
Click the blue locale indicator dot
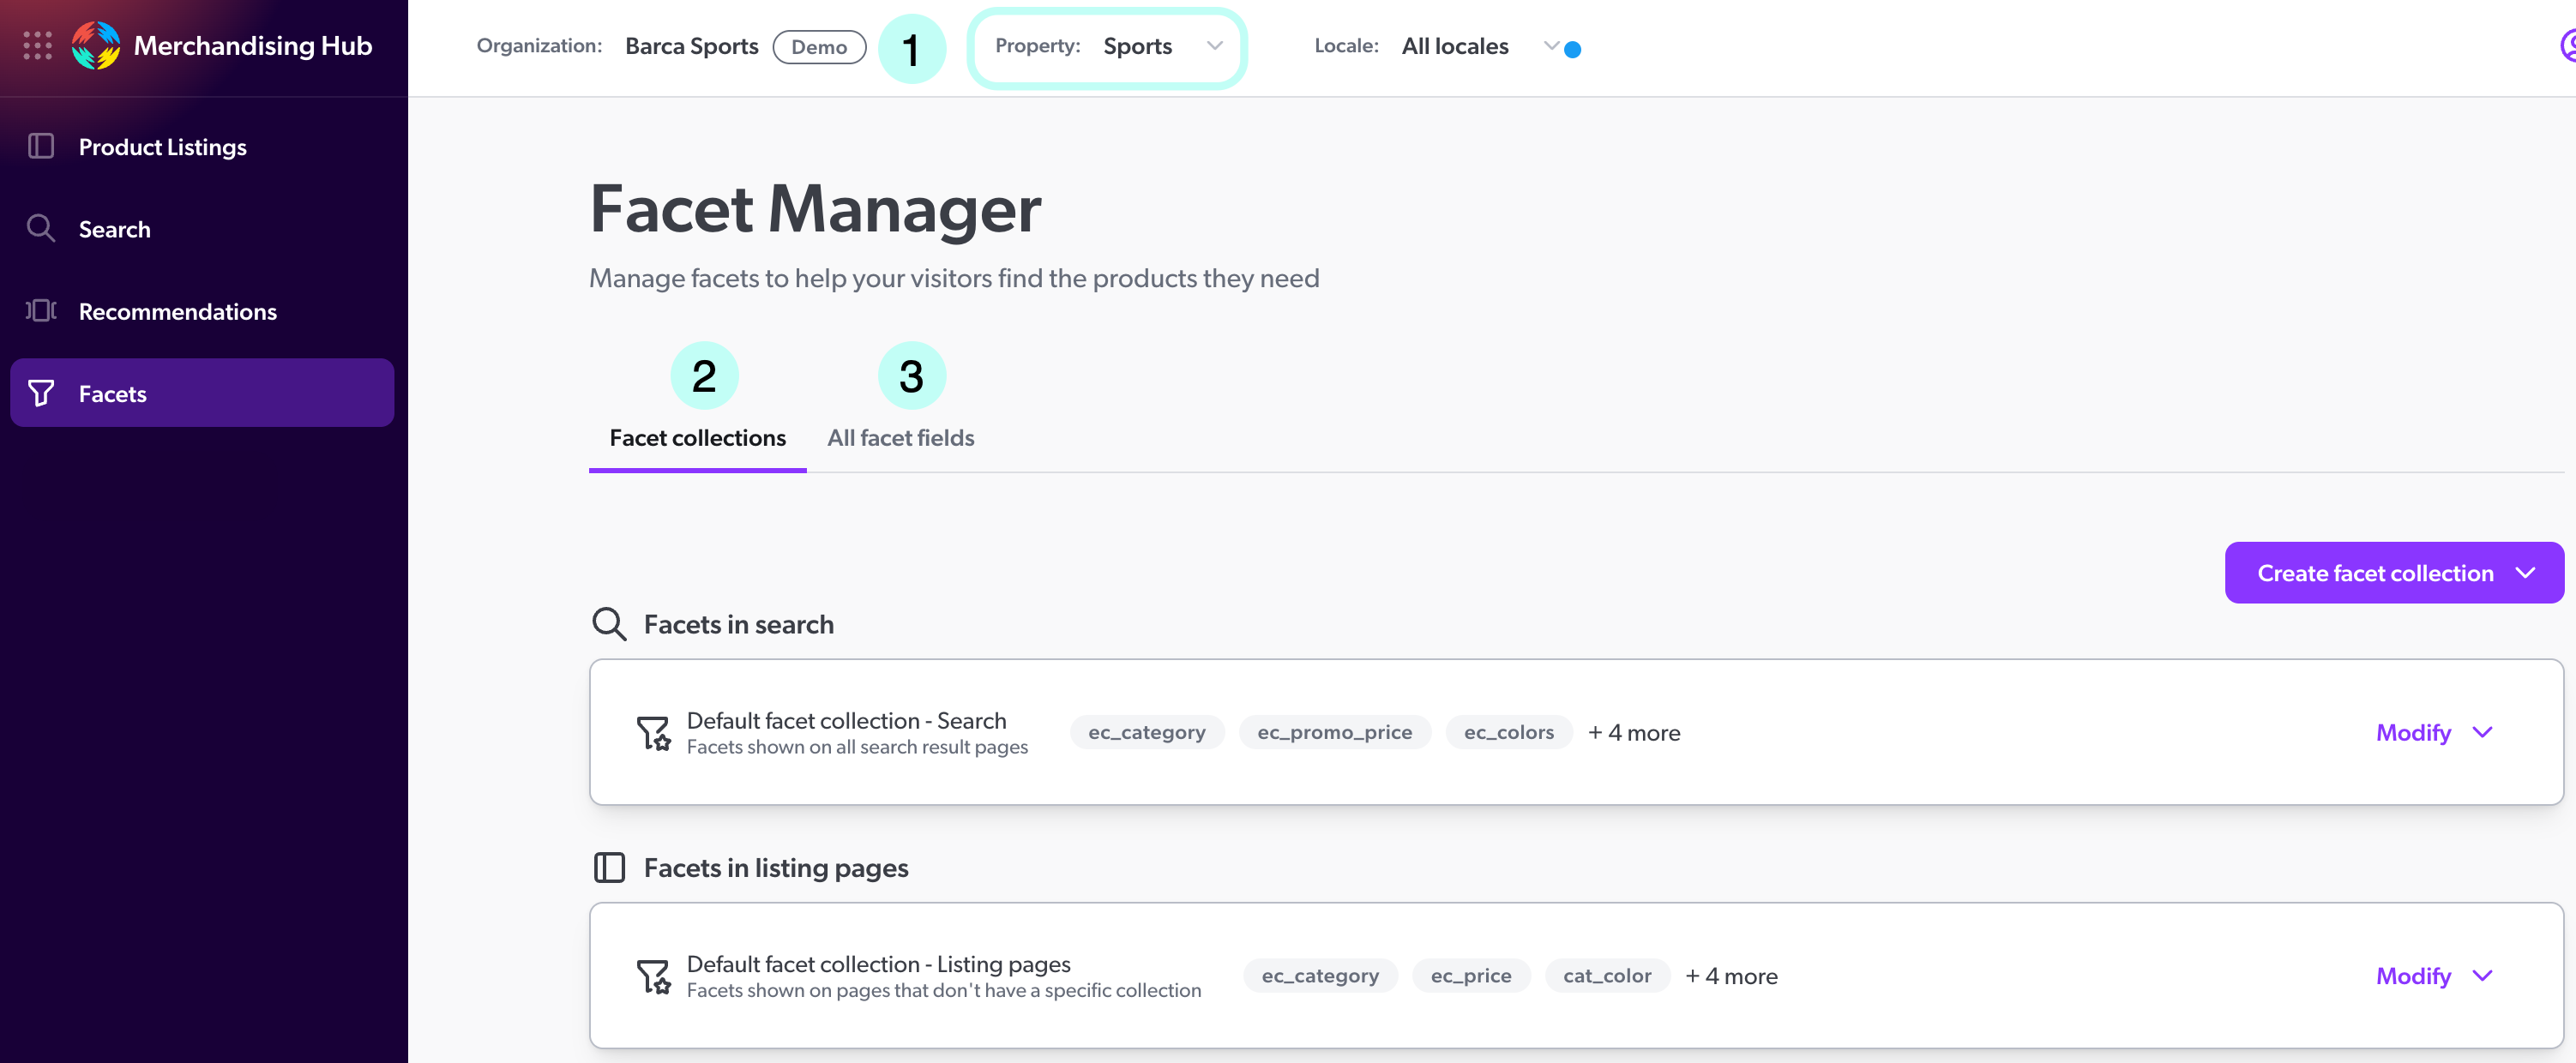(x=1572, y=50)
